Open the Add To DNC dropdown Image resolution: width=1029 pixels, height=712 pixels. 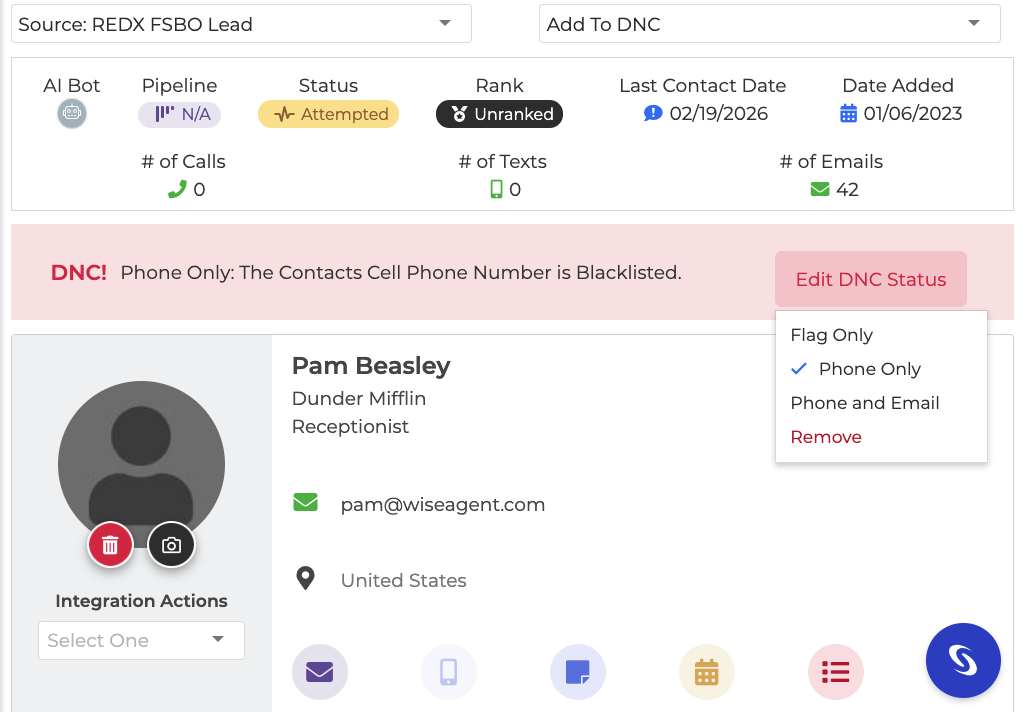coord(770,24)
